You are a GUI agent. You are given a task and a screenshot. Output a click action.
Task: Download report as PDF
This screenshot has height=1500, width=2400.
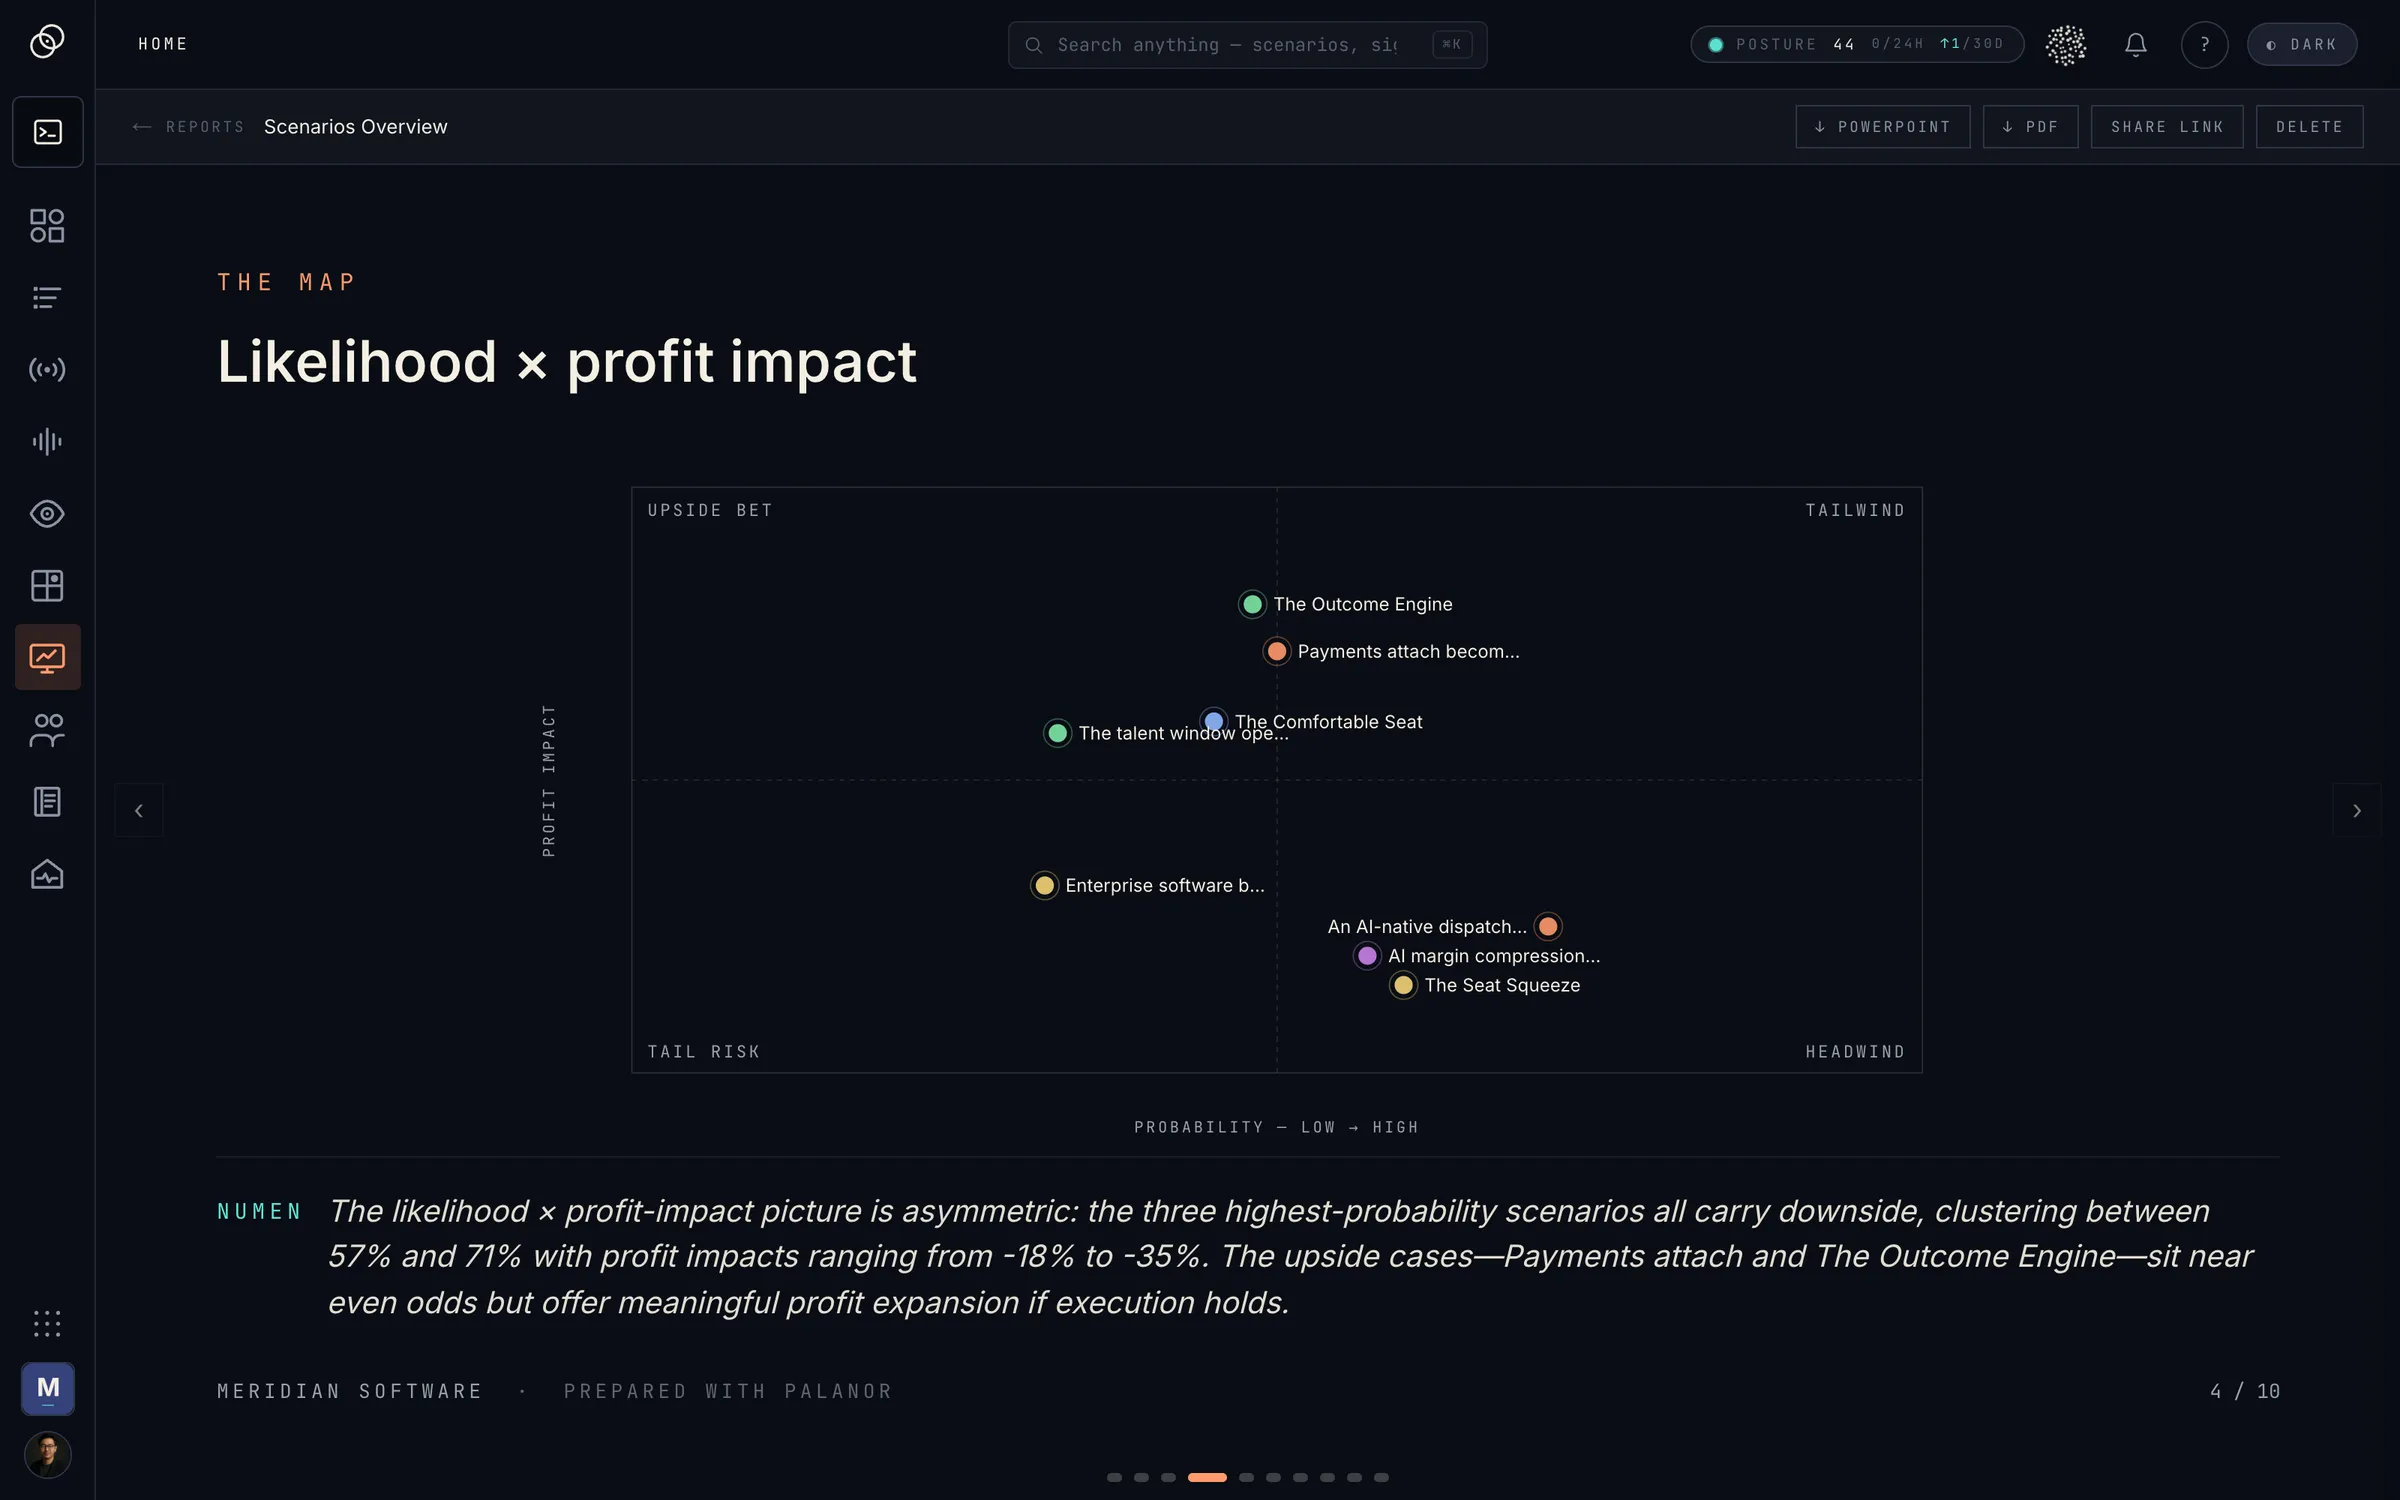coord(2030,127)
